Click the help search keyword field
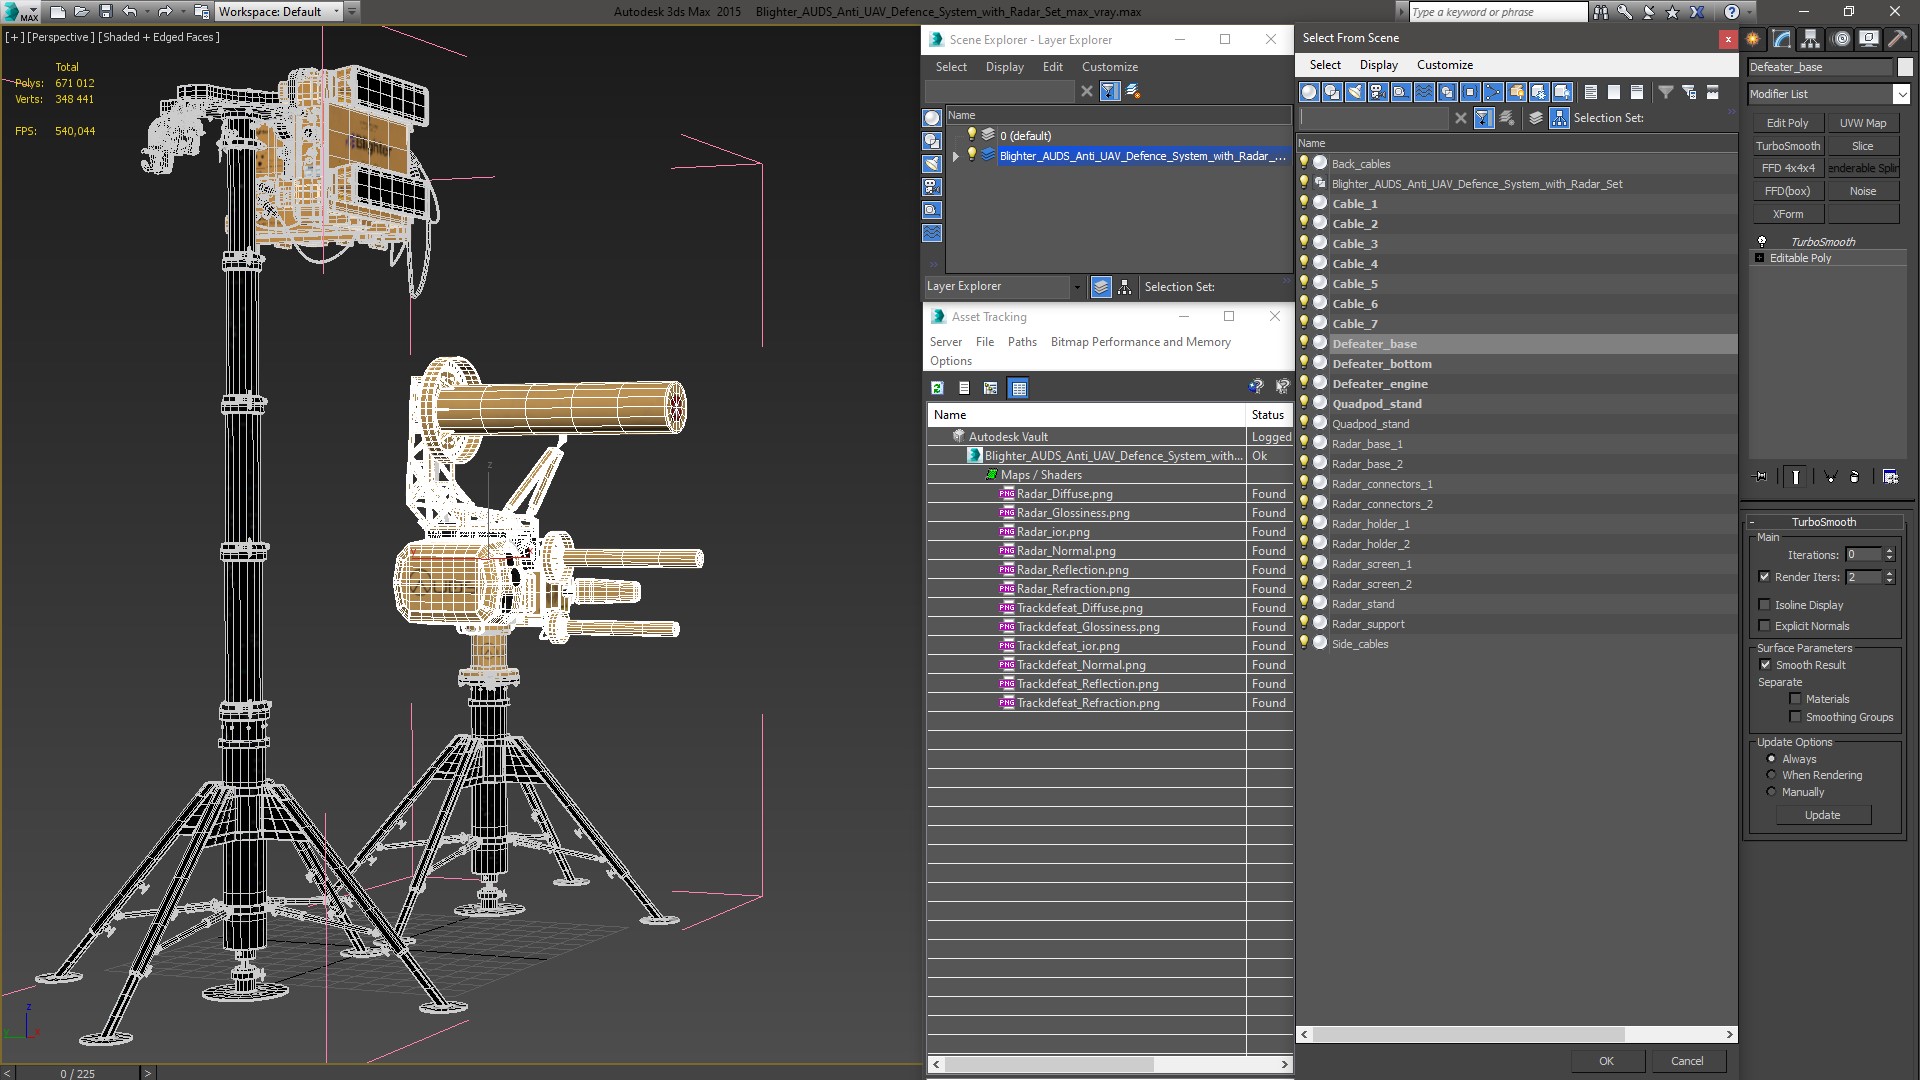 click(x=1496, y=12)
